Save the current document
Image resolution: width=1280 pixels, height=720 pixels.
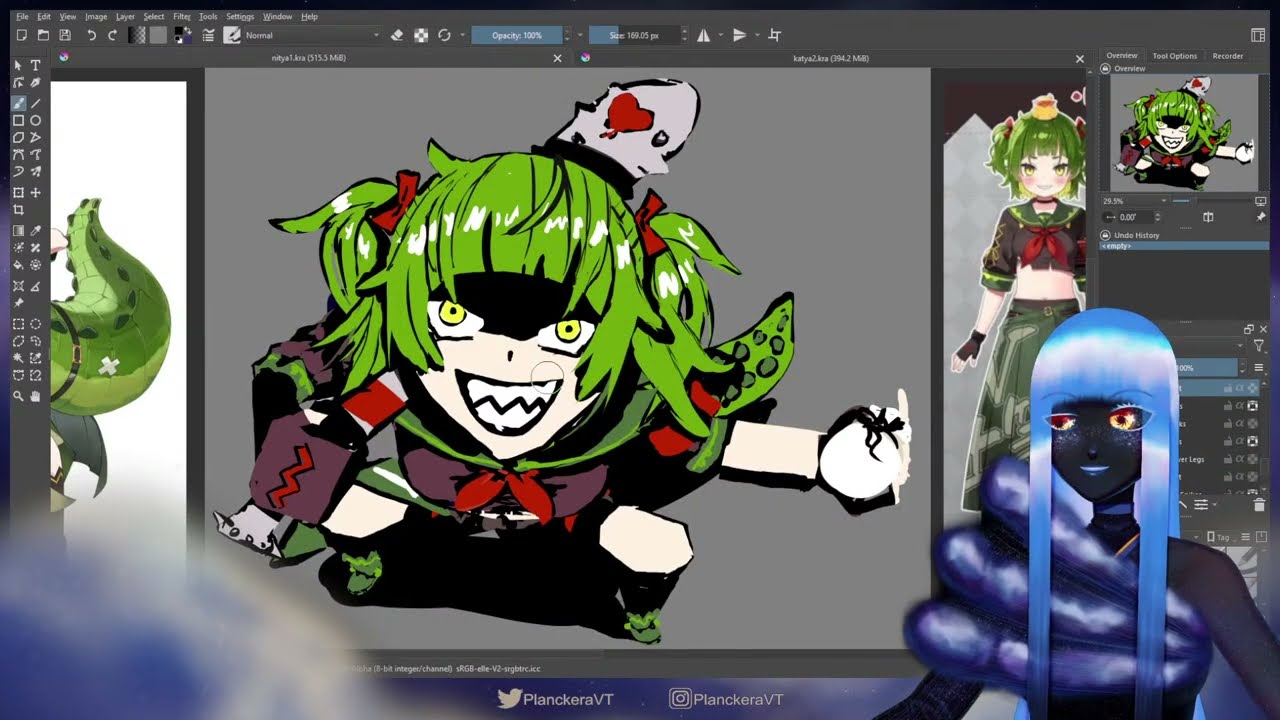point(65,35)
